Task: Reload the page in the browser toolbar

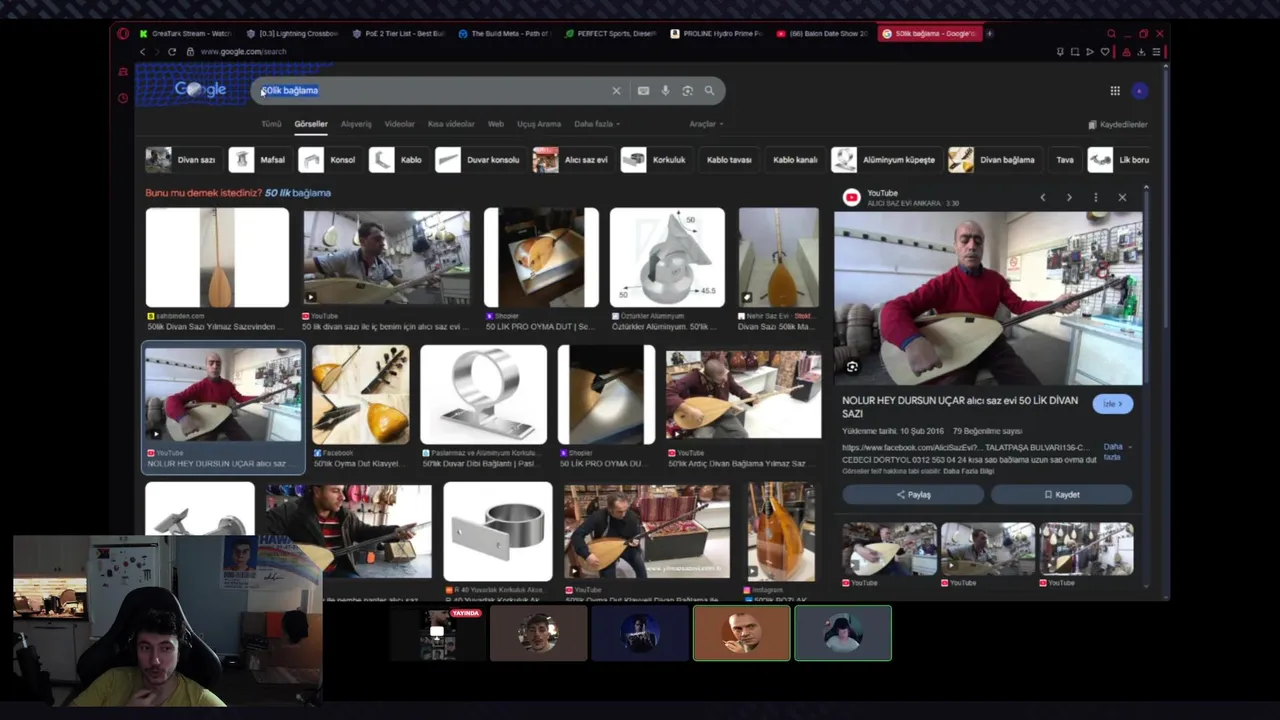Action: click(172, 51)
